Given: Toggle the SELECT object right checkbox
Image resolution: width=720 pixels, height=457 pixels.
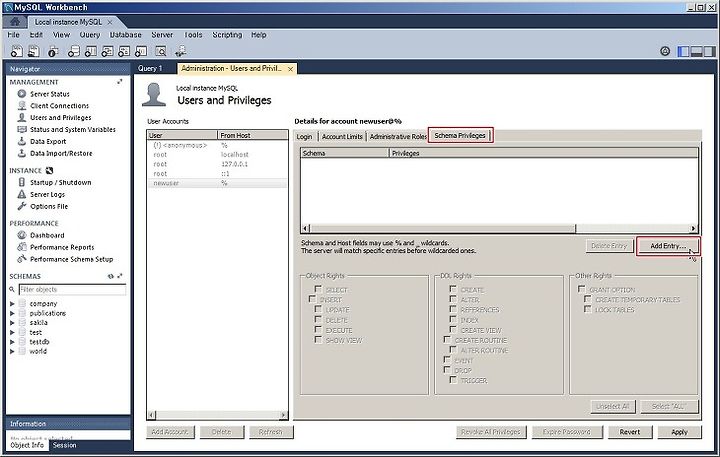Looking at the screenshot, I should click(318, 289).
